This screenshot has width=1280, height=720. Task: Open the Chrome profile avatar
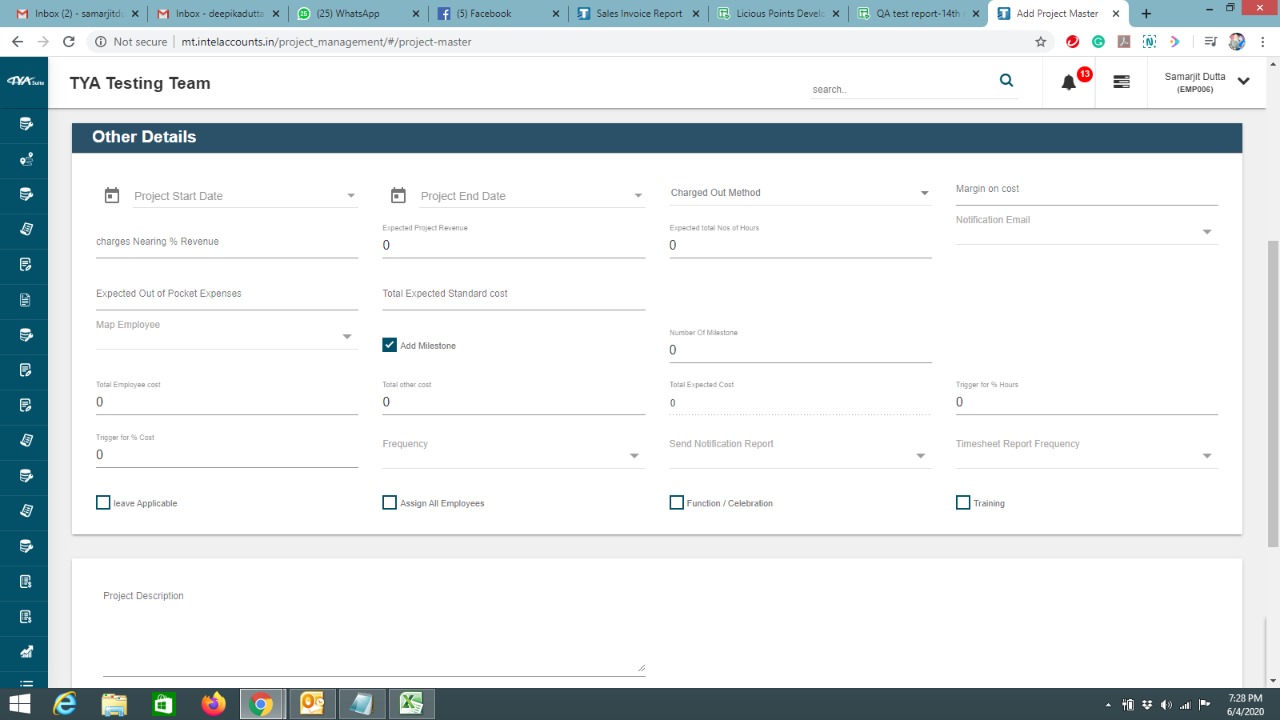coord(1237,42)
